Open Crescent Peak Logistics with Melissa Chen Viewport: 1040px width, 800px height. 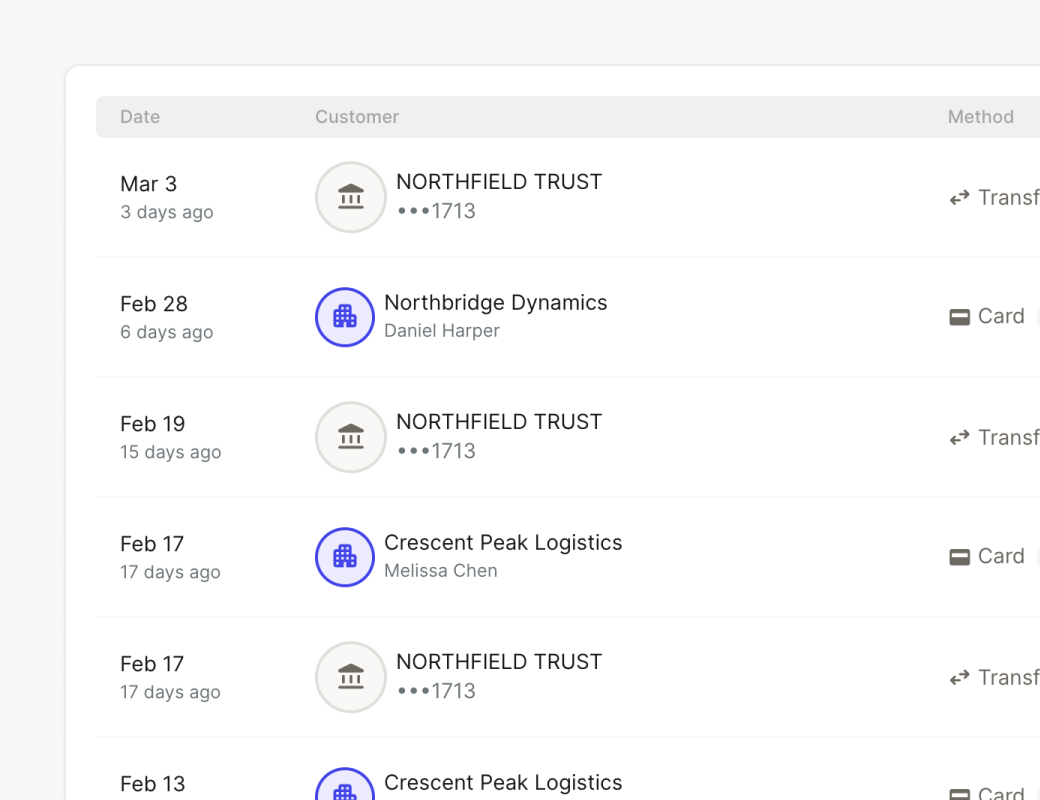pos(503,543)
